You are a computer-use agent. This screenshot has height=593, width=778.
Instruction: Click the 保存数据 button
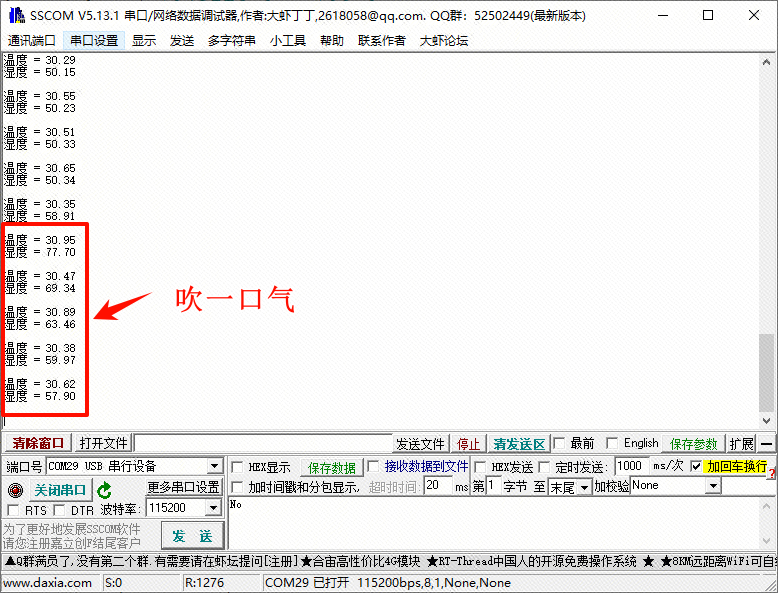point(331,467)
